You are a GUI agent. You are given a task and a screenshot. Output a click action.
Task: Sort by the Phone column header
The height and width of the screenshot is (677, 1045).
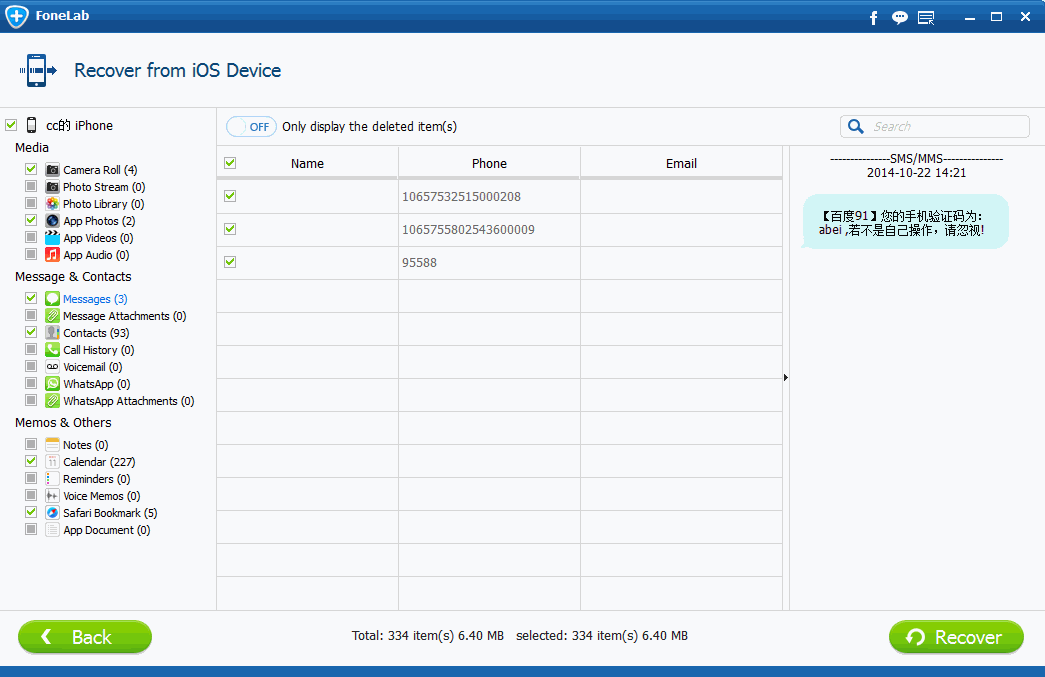[x=489, y=163]
